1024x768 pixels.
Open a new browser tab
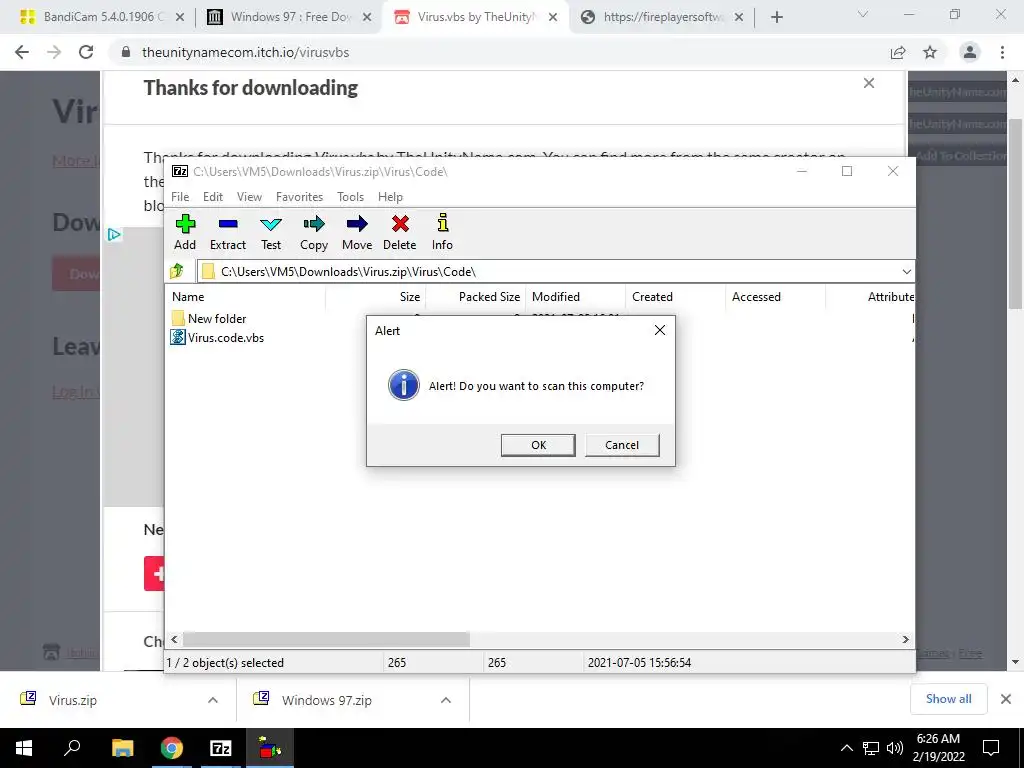point(776,17)
